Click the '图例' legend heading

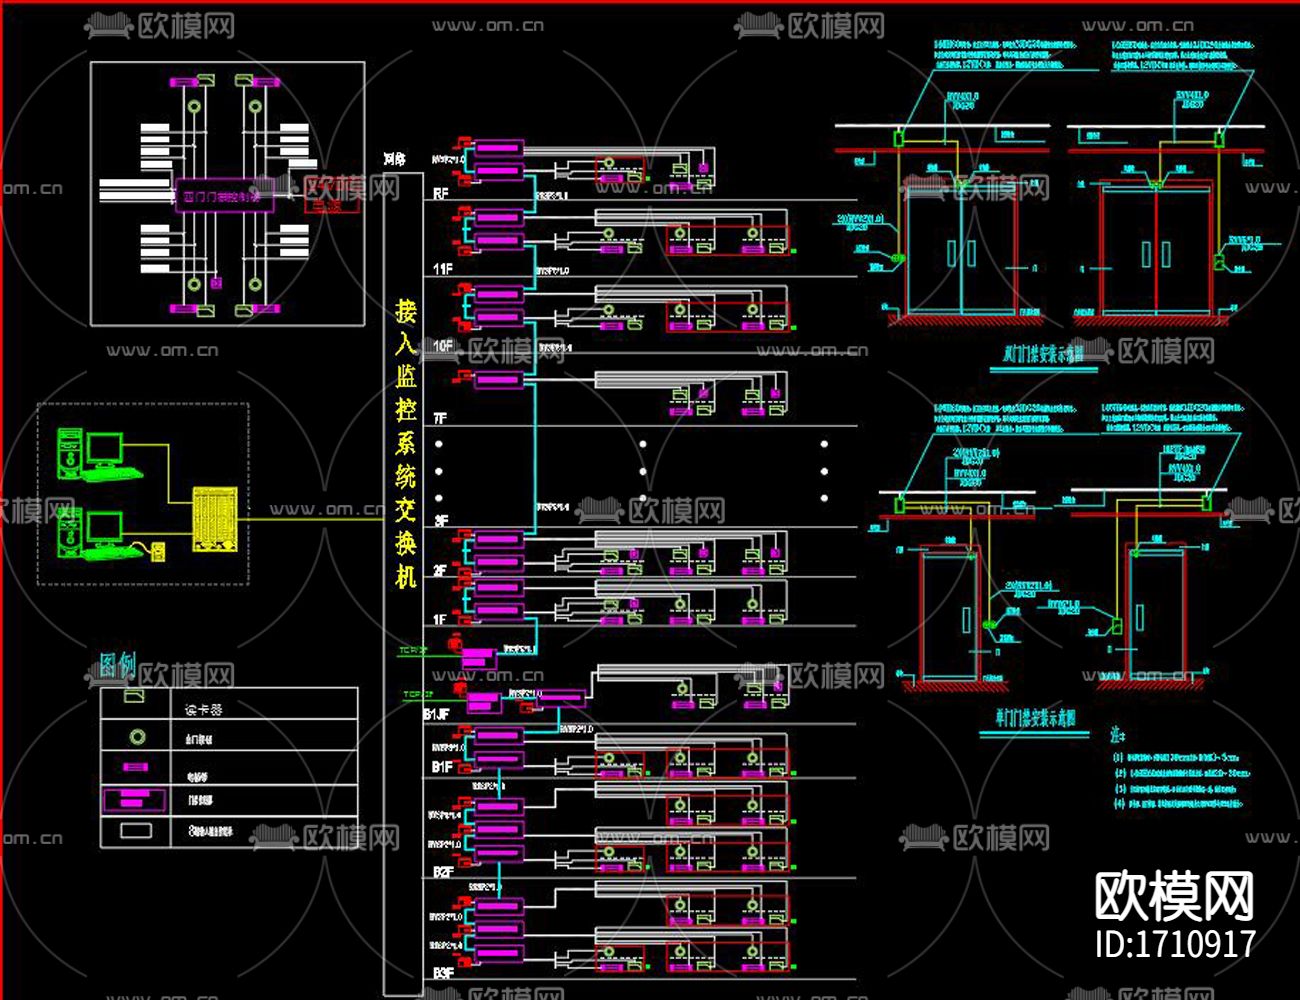click(x=118, y=665)
